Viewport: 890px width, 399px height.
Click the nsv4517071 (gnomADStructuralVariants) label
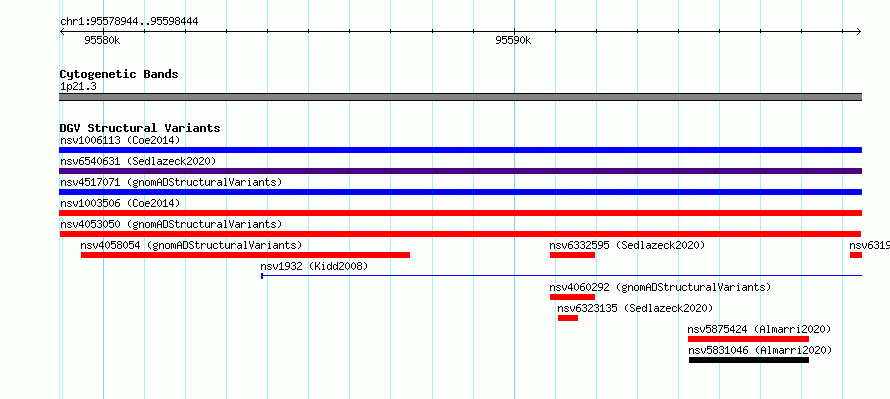pyautogui.click(x=171, y=182)
